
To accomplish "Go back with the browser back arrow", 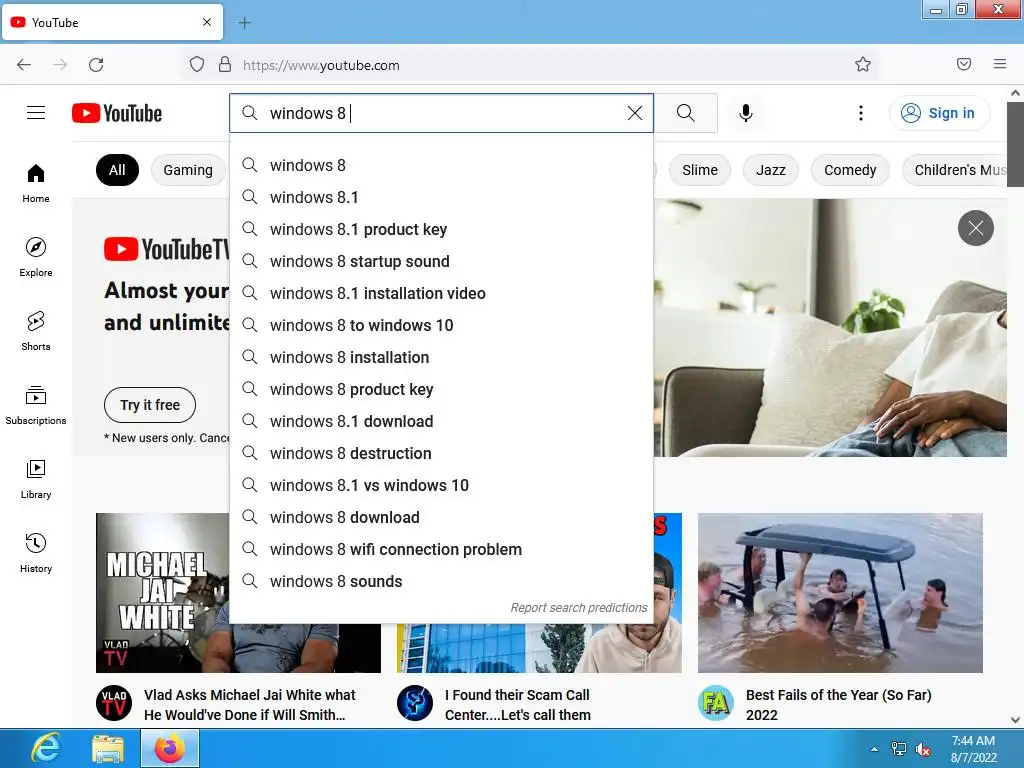I will 24,65.
